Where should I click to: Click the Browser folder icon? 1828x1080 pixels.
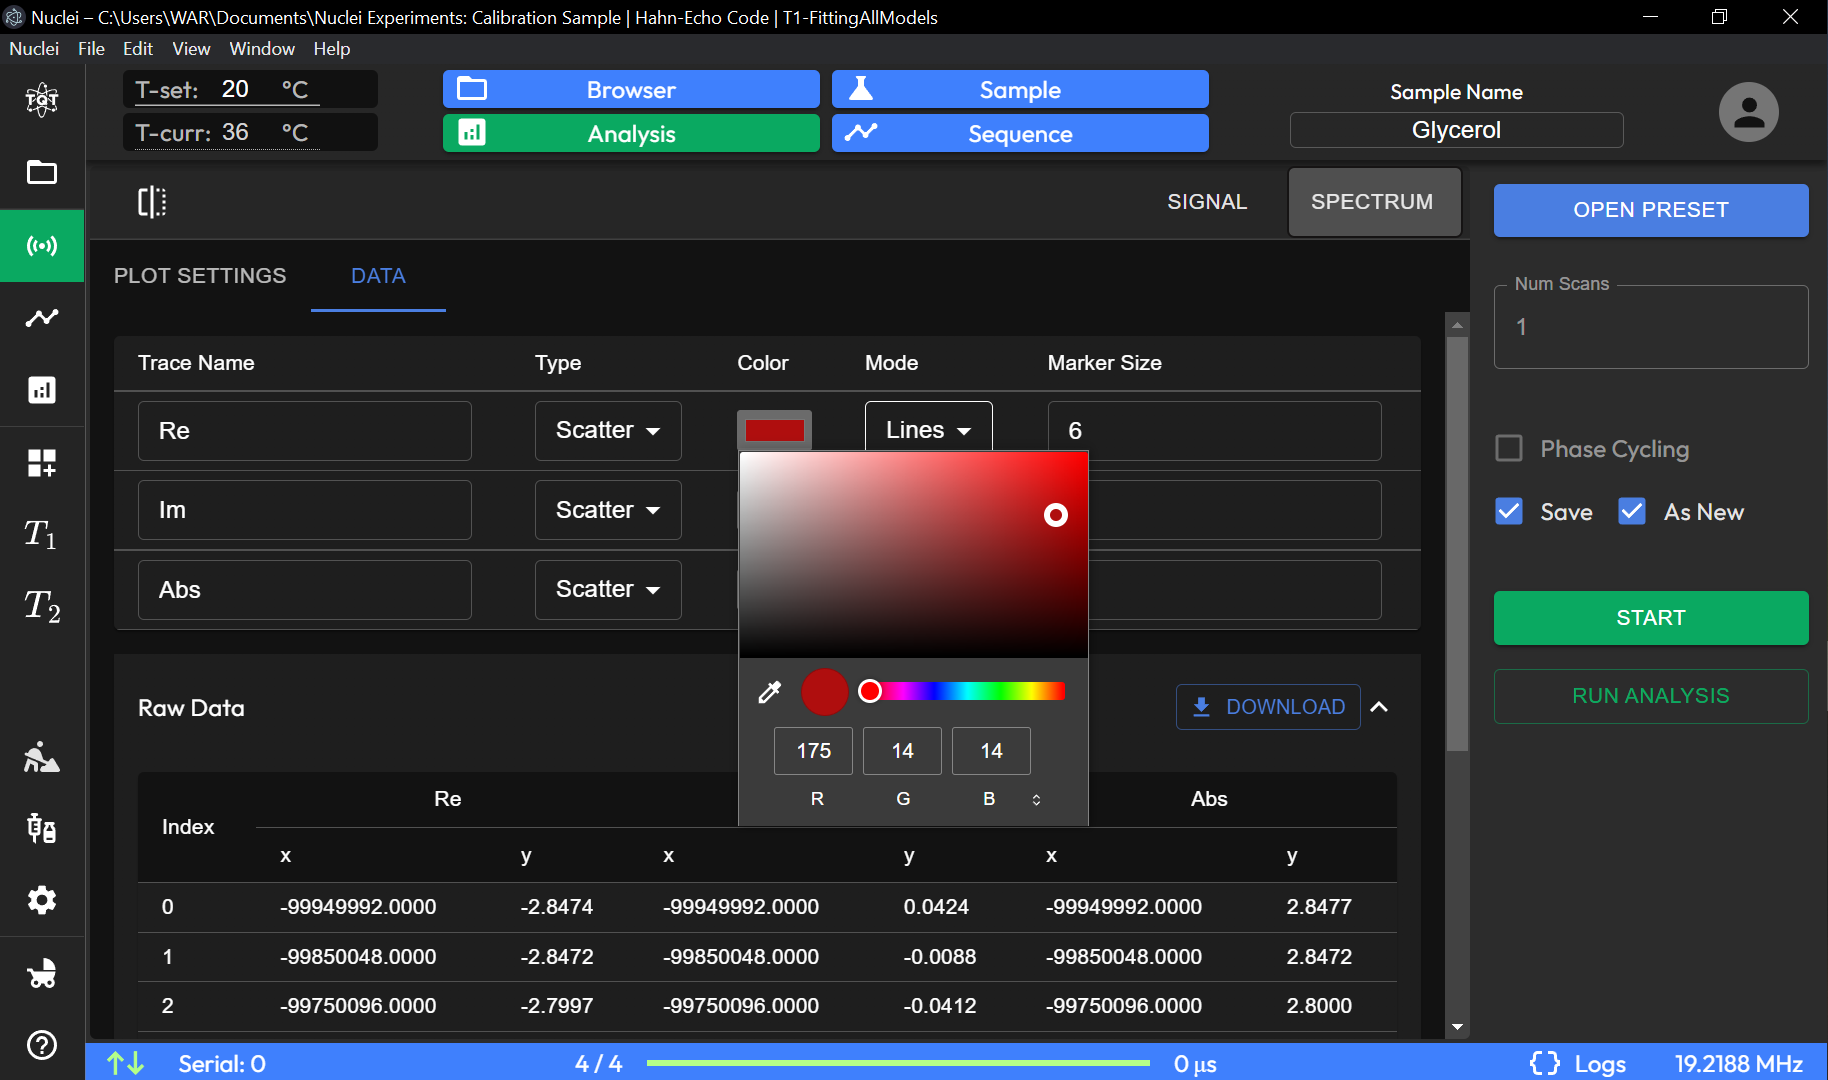(x=472, y=89)
